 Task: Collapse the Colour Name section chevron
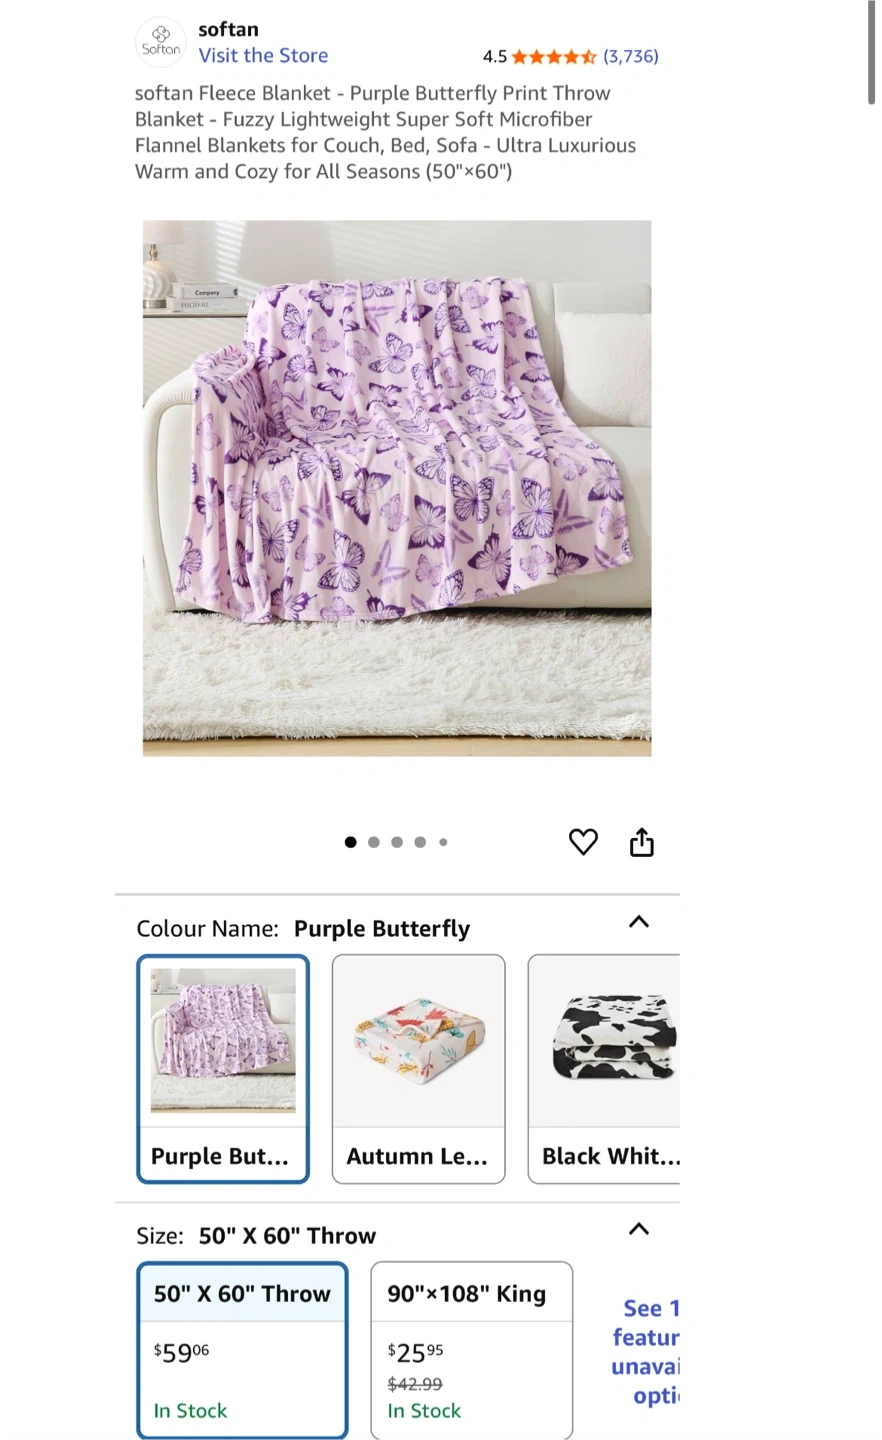[x=639, y=922]
